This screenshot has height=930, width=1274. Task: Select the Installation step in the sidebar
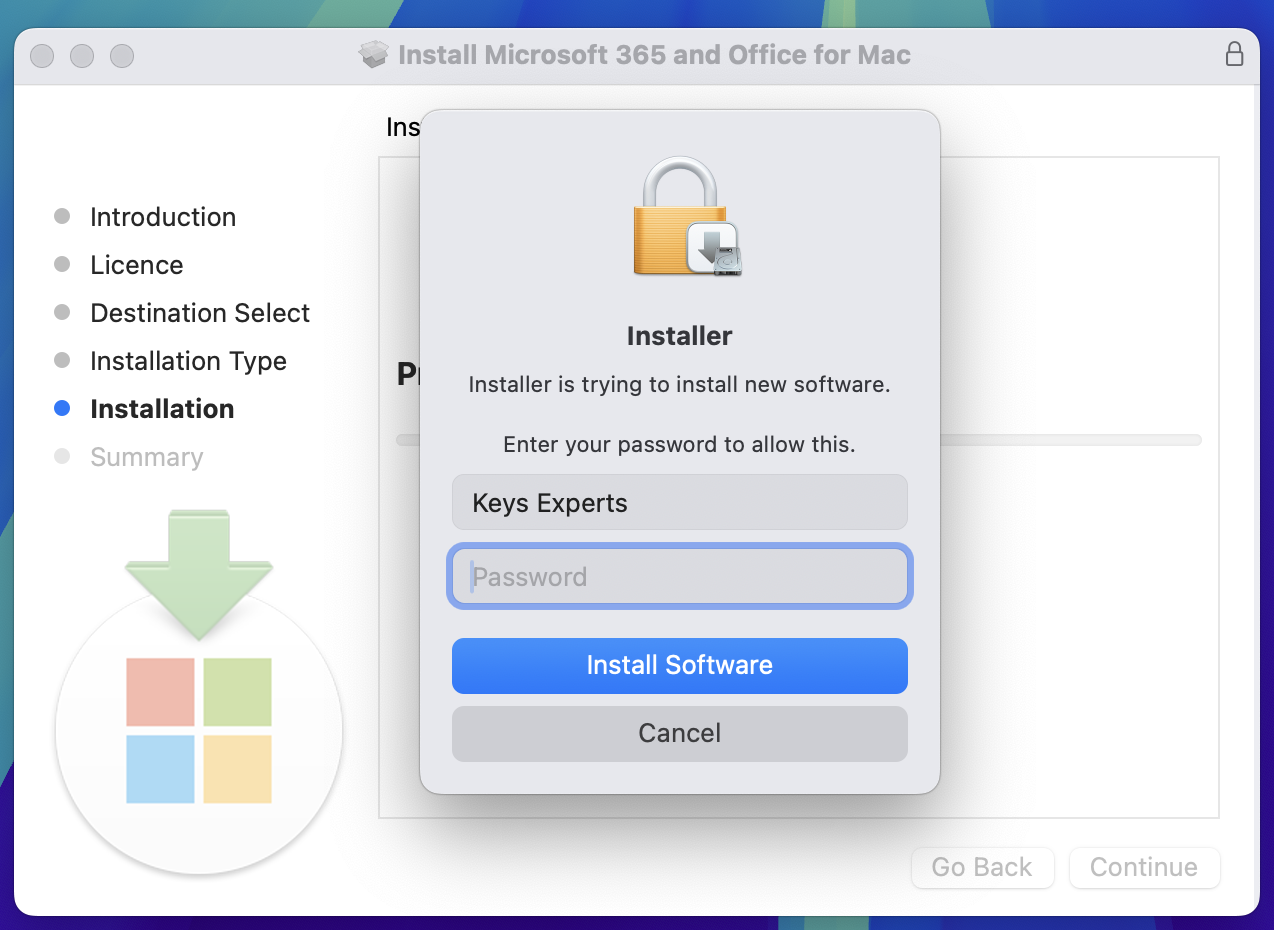pyautogui.click(x=162, y=409)
